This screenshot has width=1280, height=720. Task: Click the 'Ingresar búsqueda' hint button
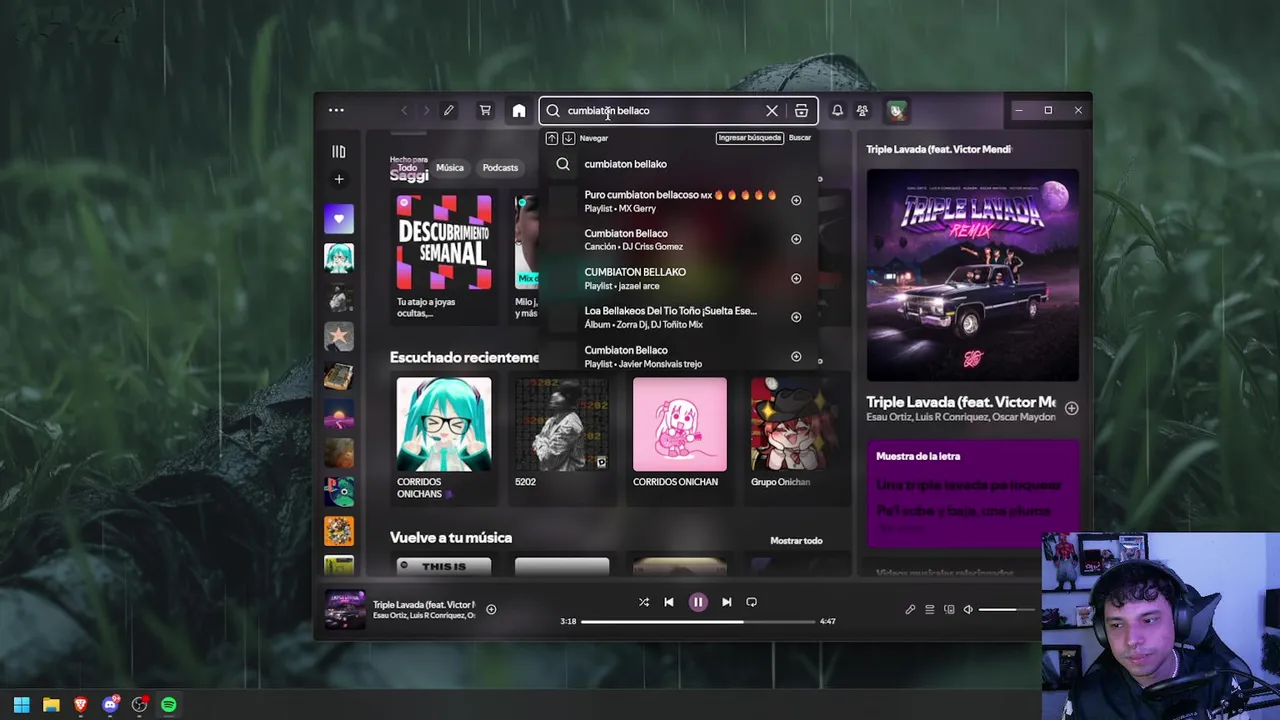click(x=749, y=138)
